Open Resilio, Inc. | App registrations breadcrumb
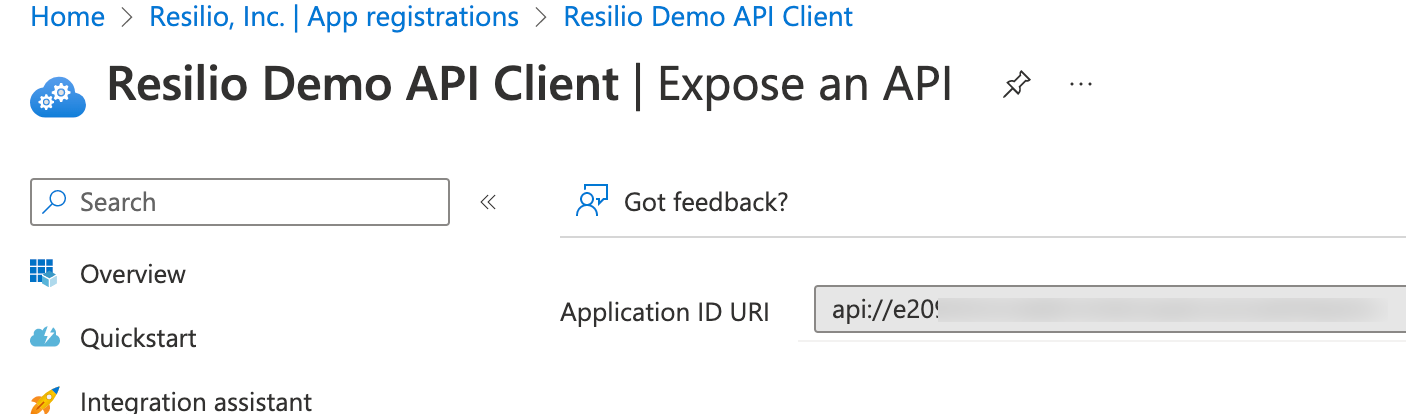Screen dimensions: 1406x414 point(333,17)
